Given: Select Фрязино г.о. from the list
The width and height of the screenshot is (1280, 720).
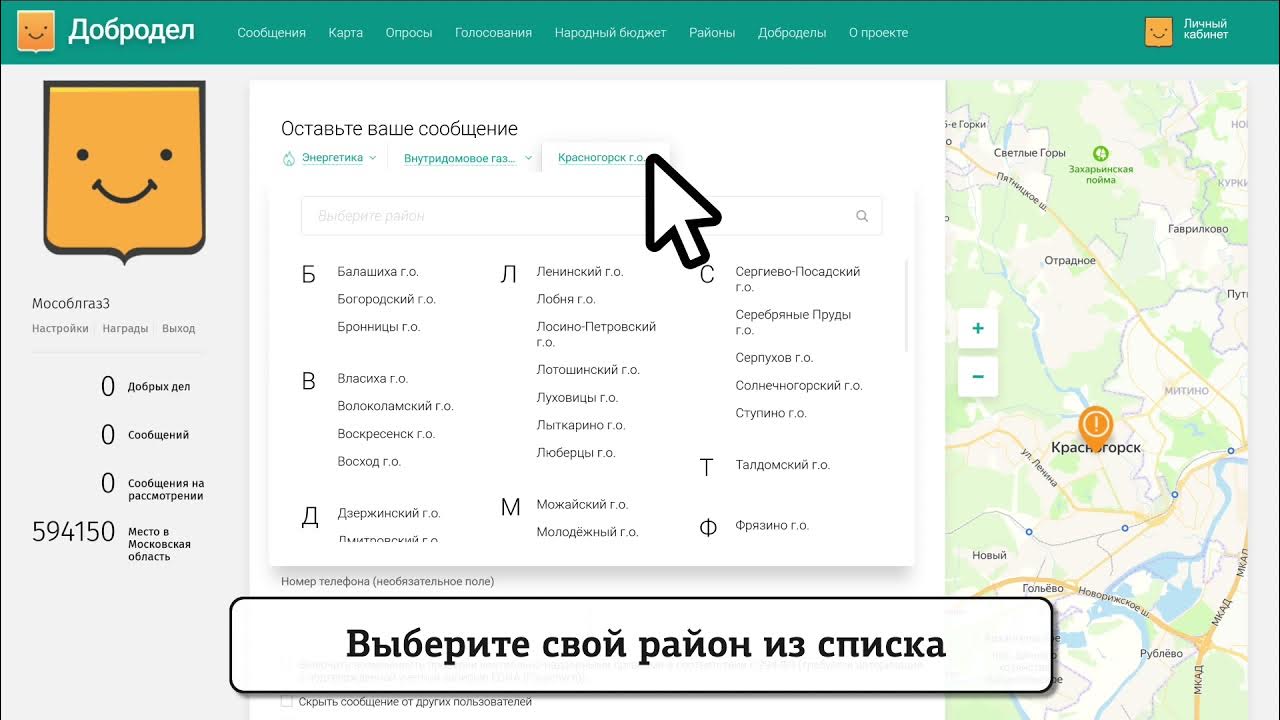Looking at the screenshot, I should click(772, 525).
